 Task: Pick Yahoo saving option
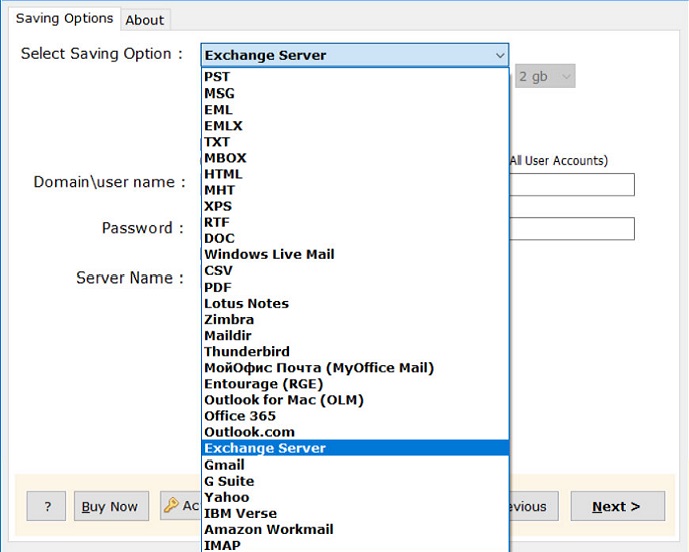pos(355,498)
